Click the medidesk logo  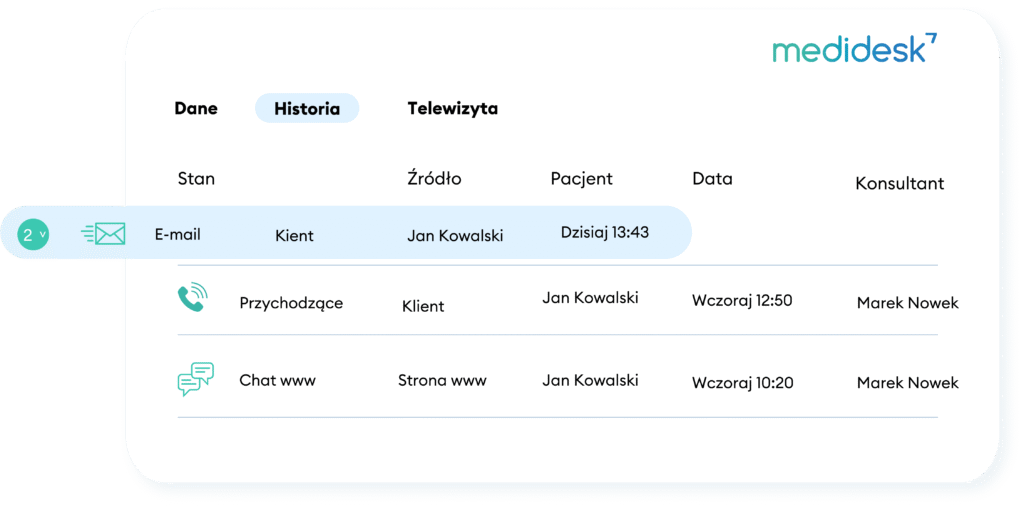pyautogui.click(x=855, y=48)
